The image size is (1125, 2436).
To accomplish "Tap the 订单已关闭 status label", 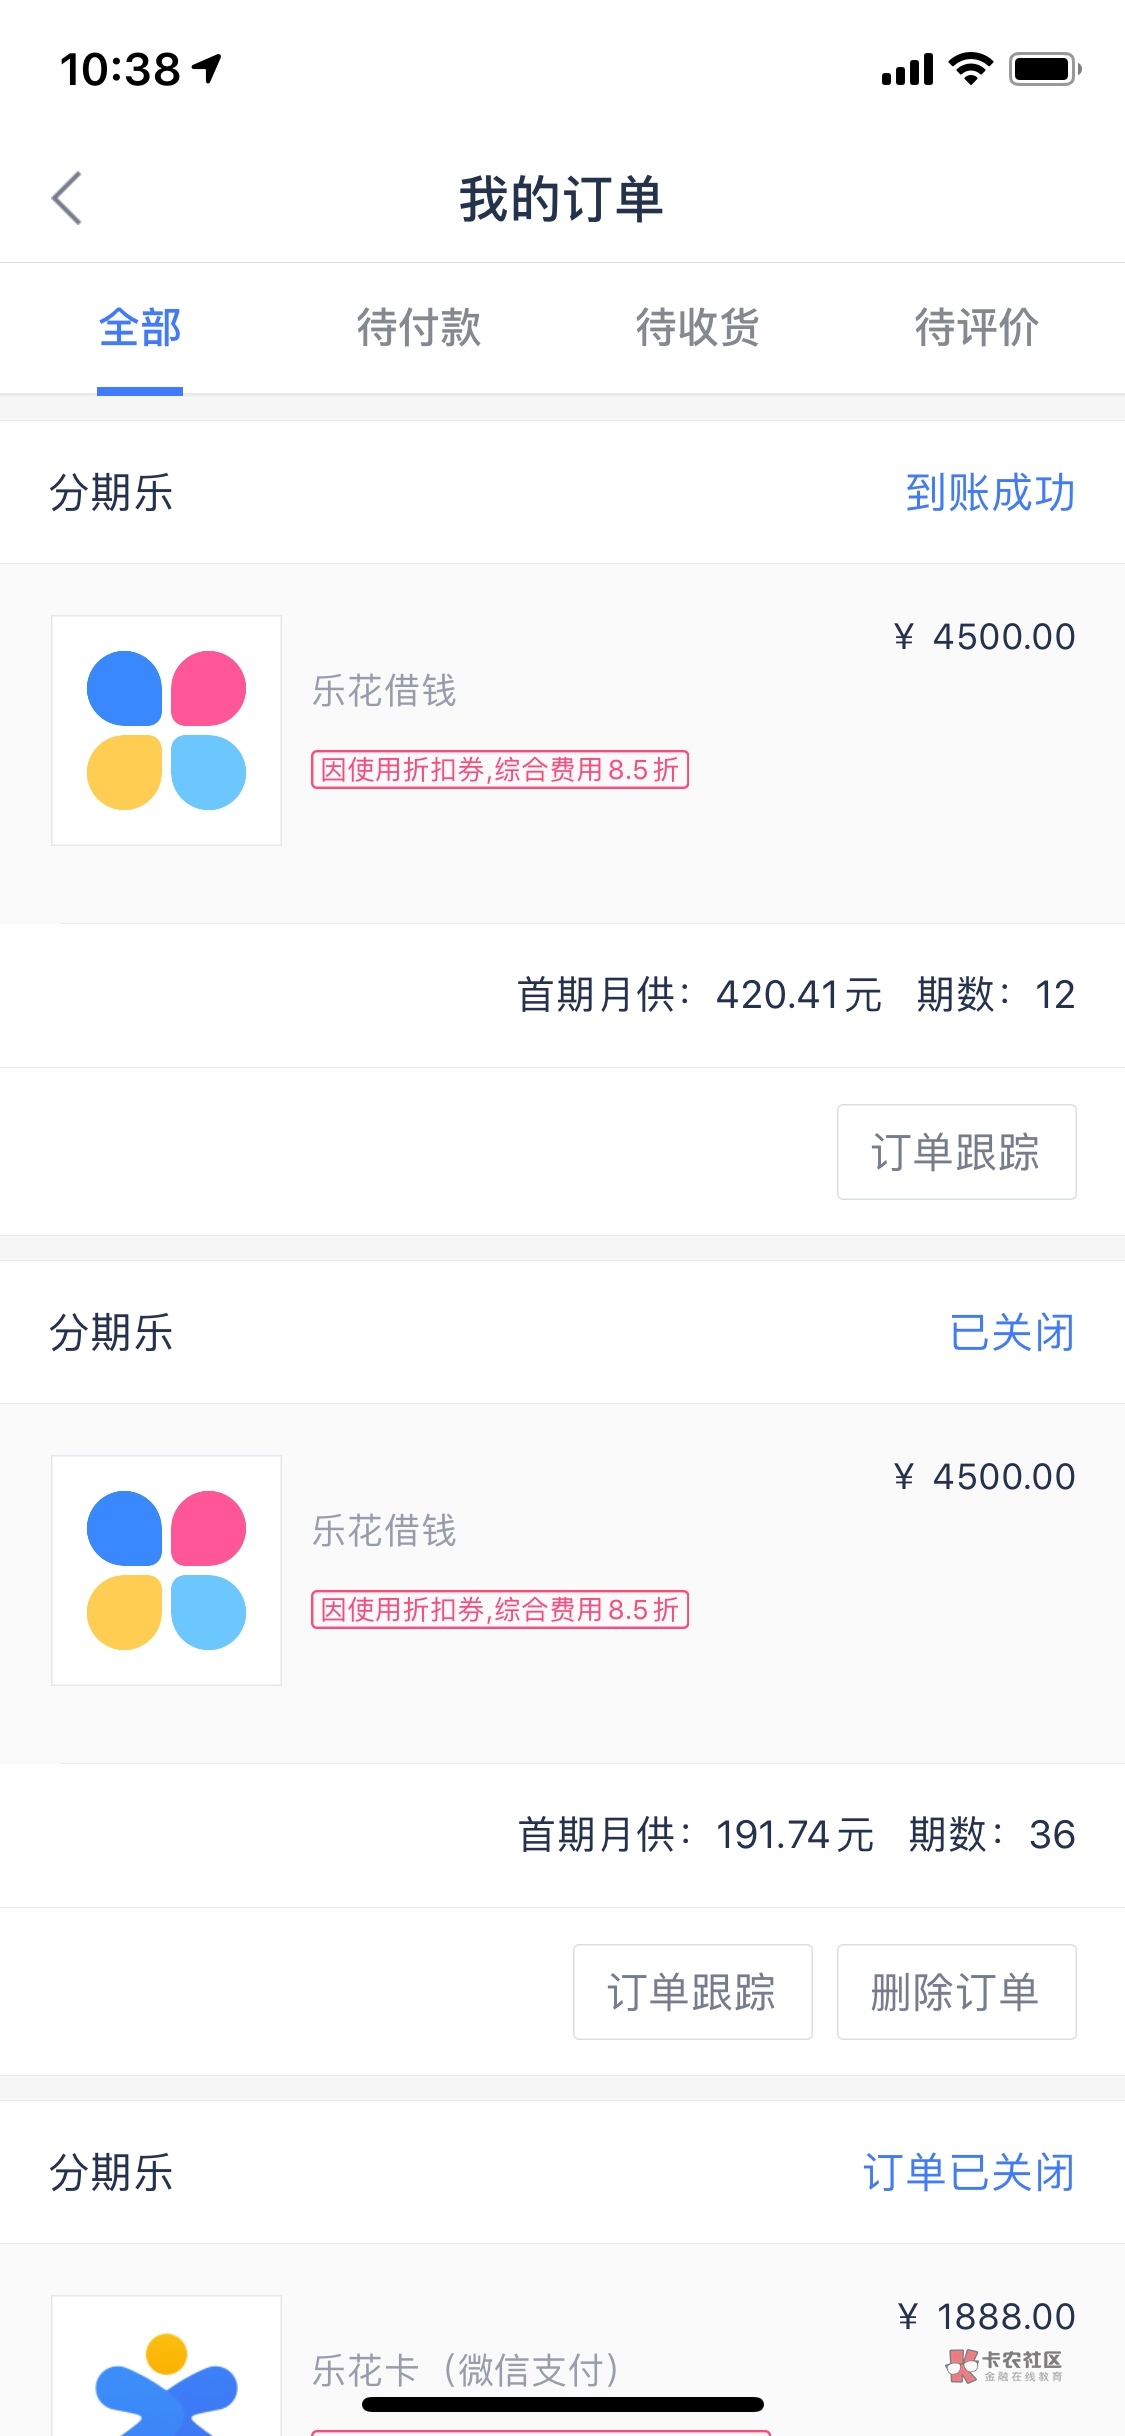I will [969, 2173].
